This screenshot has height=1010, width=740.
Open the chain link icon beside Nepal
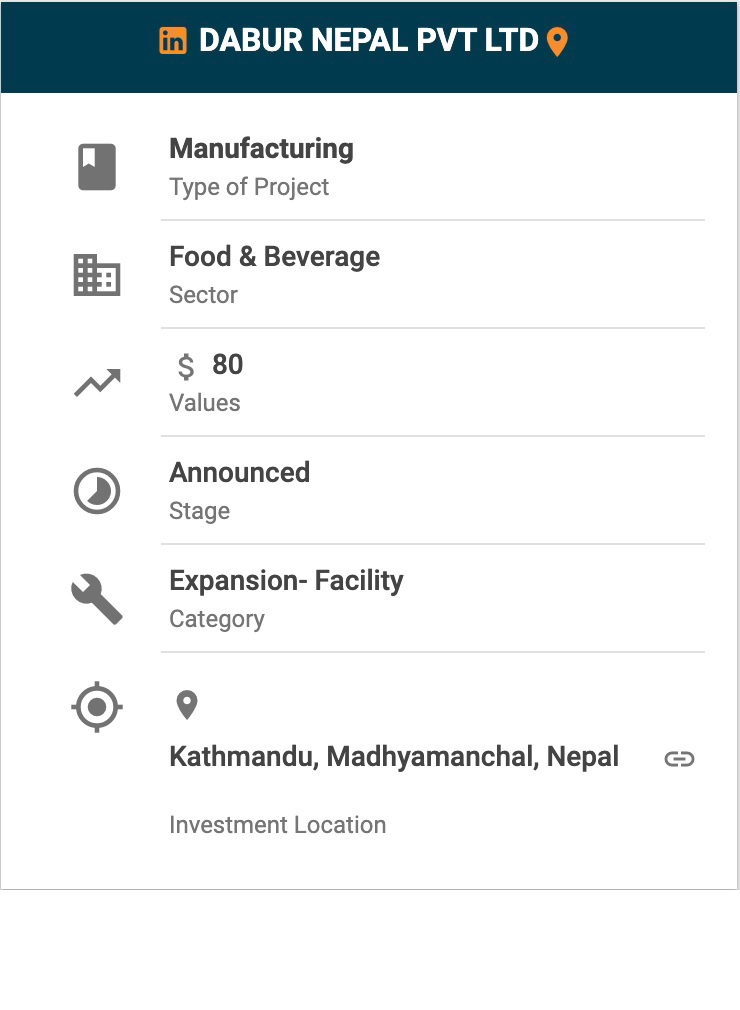pyautogui.click(x=679, y=759)
